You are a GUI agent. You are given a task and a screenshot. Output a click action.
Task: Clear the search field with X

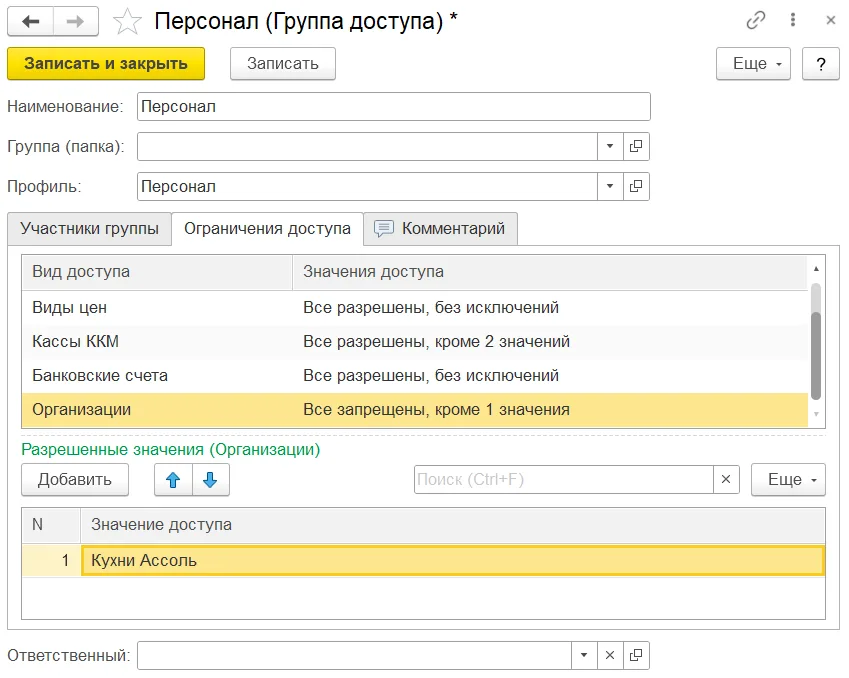tap(726, 480)
